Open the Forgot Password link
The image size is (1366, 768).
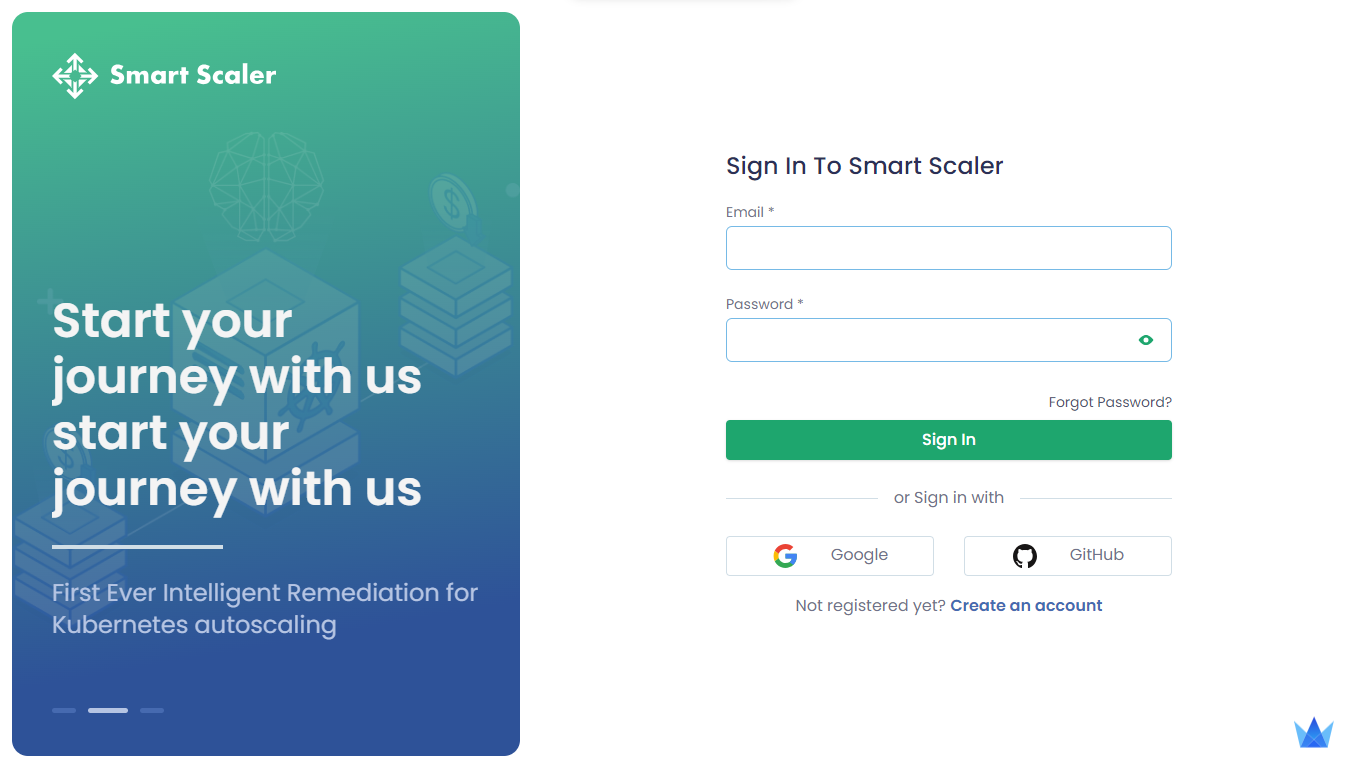click(1110, 402)
